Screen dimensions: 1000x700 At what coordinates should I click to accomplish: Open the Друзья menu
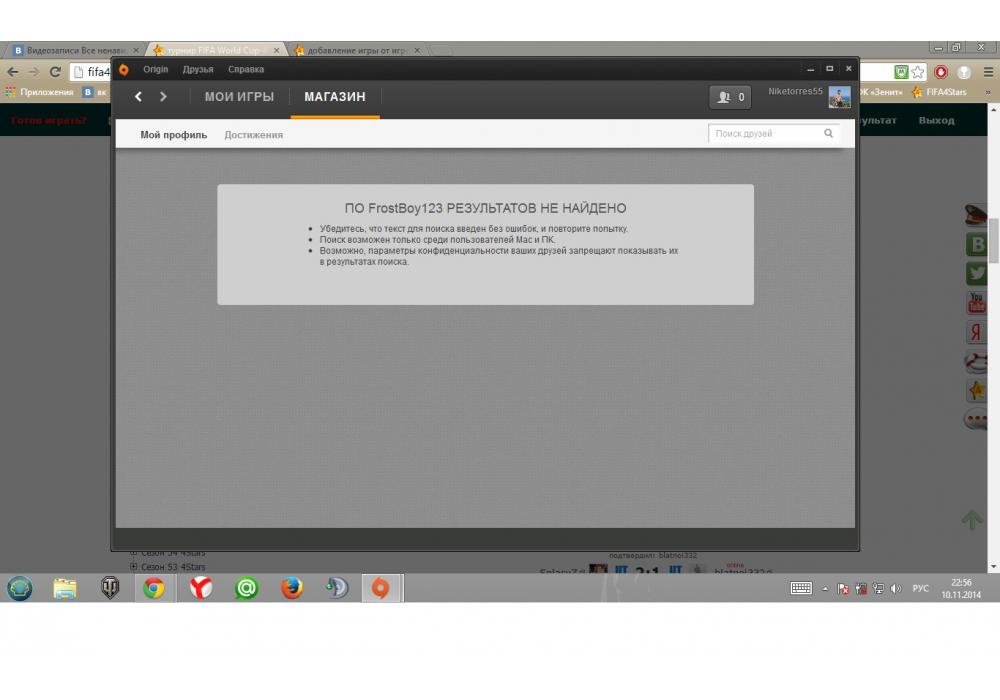[198, 70]
